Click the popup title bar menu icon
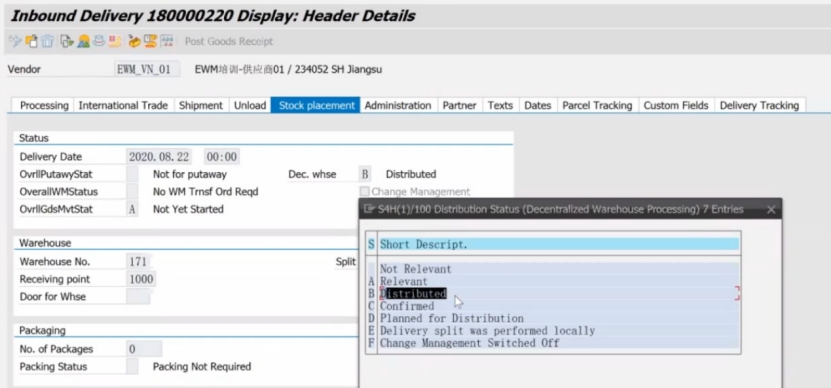The image size is (831, 388). (x=369, y=209)
